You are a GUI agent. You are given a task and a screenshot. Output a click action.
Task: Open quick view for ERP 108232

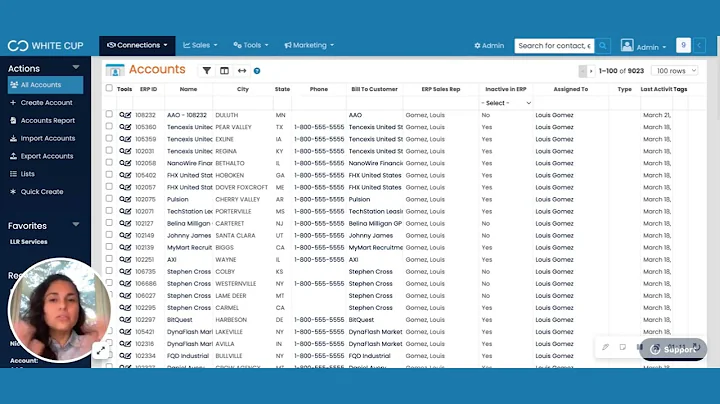click(x=122, y=115)
